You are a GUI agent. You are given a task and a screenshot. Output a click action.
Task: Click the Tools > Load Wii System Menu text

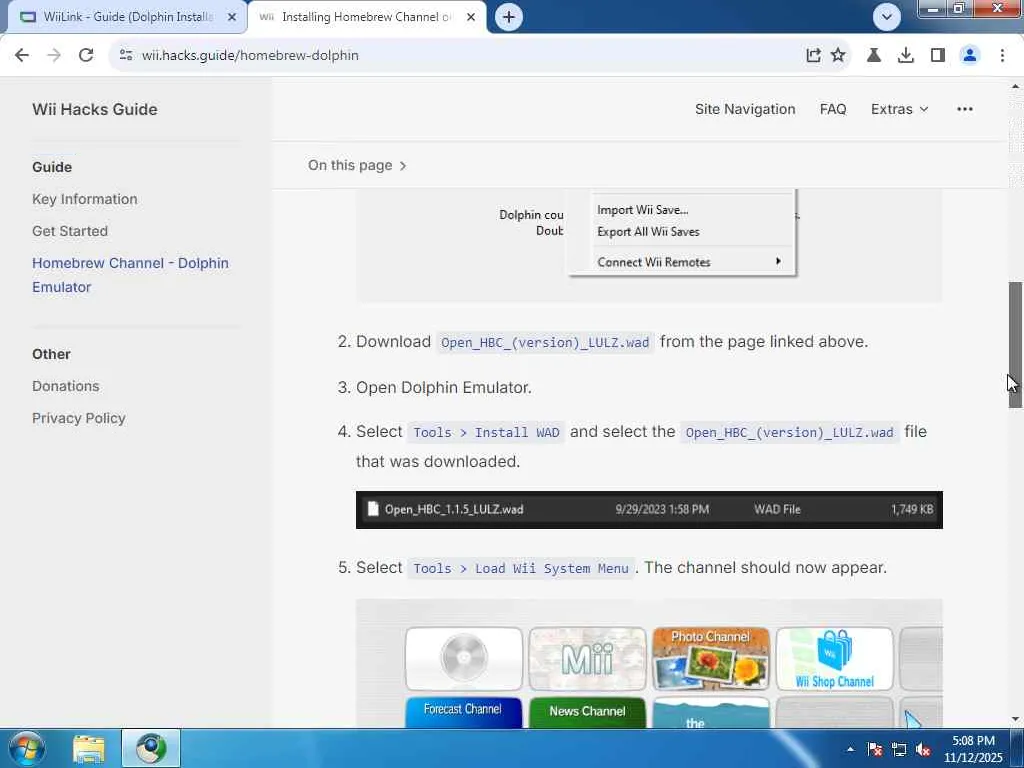coord(521,568)
